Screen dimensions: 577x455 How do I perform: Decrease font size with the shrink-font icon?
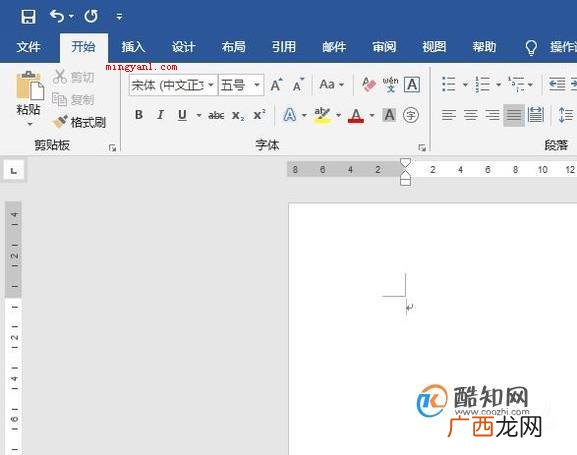pos(298,85)
